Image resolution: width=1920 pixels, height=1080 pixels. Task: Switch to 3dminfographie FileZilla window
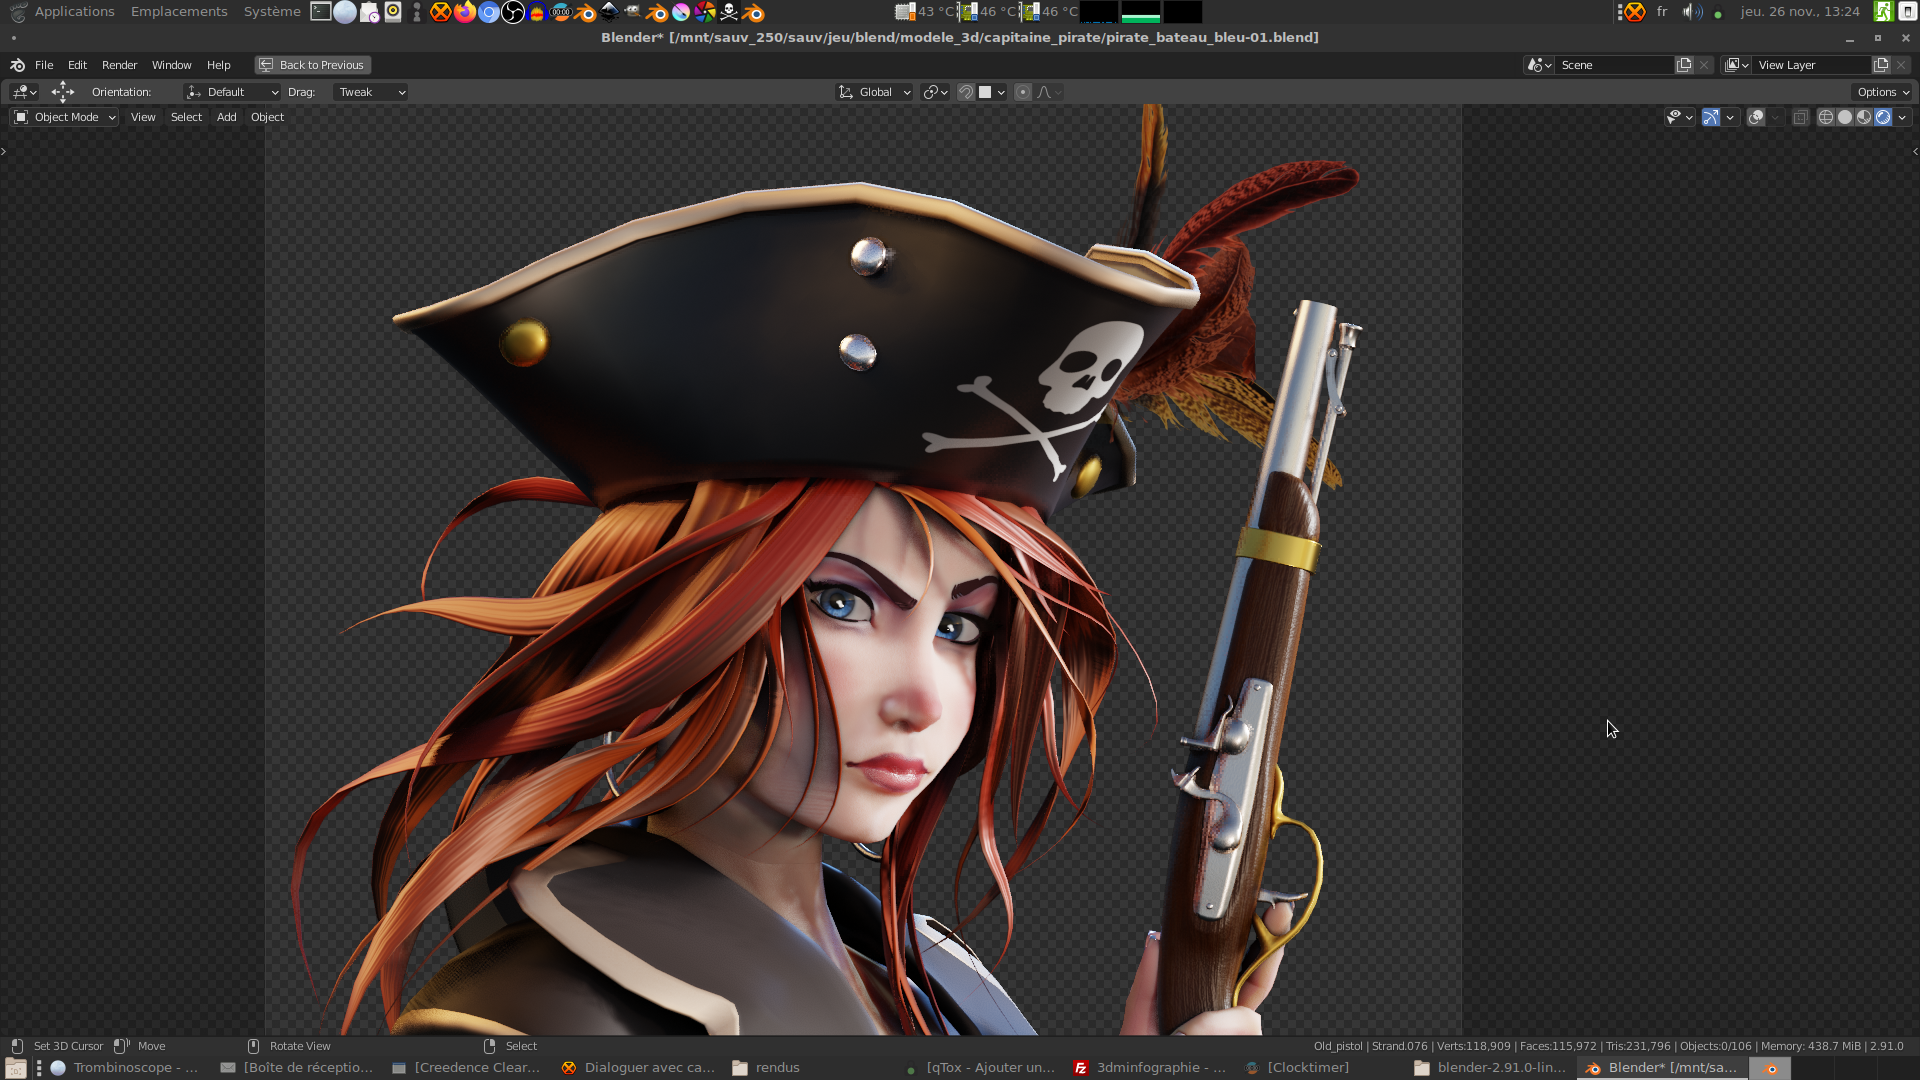pyautogui.click(x=1150, y=1068)
